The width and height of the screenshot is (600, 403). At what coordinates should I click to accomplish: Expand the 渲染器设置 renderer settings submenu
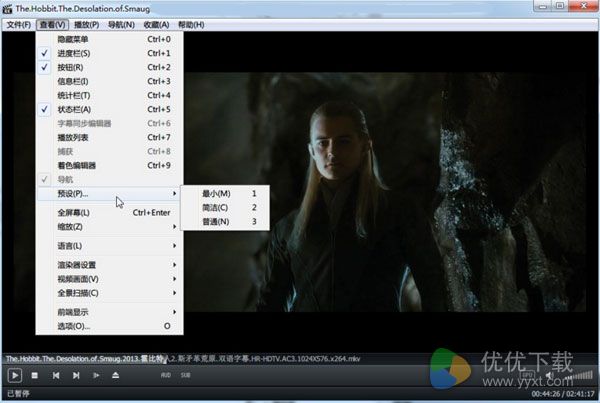(109, 265)
